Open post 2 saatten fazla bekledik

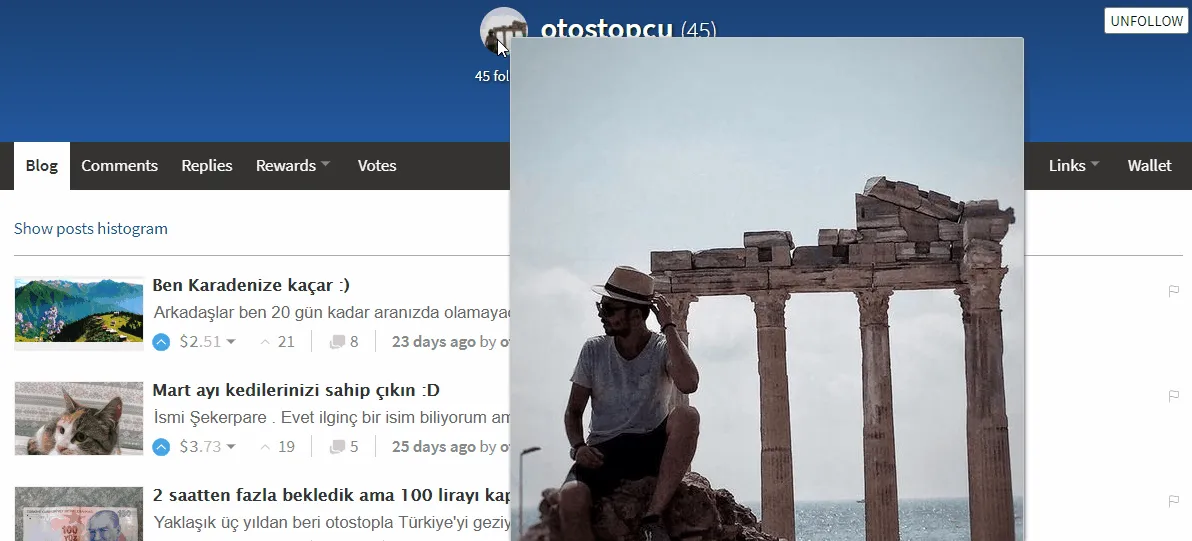coord(331,495)
